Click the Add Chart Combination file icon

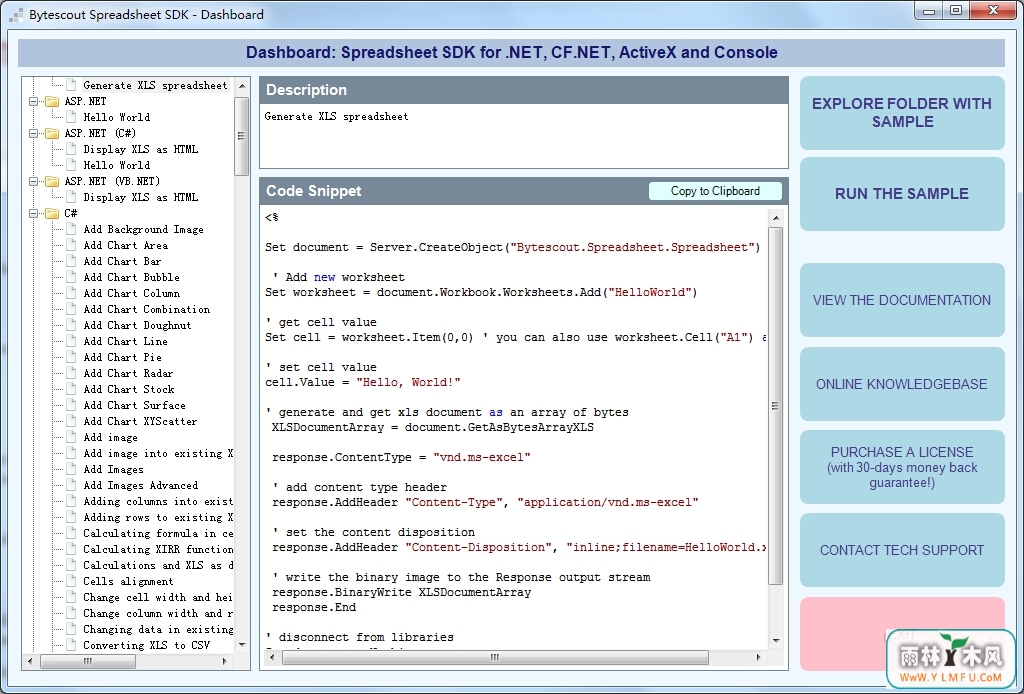click(71, 309)
